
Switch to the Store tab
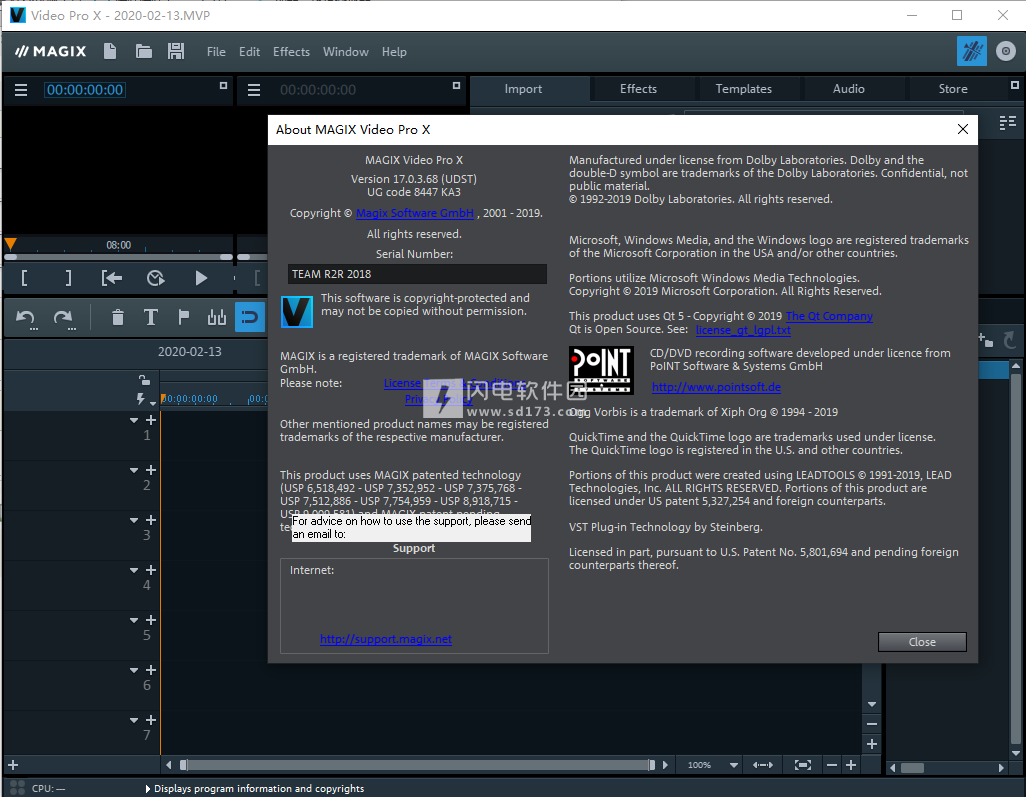[953, 89]
